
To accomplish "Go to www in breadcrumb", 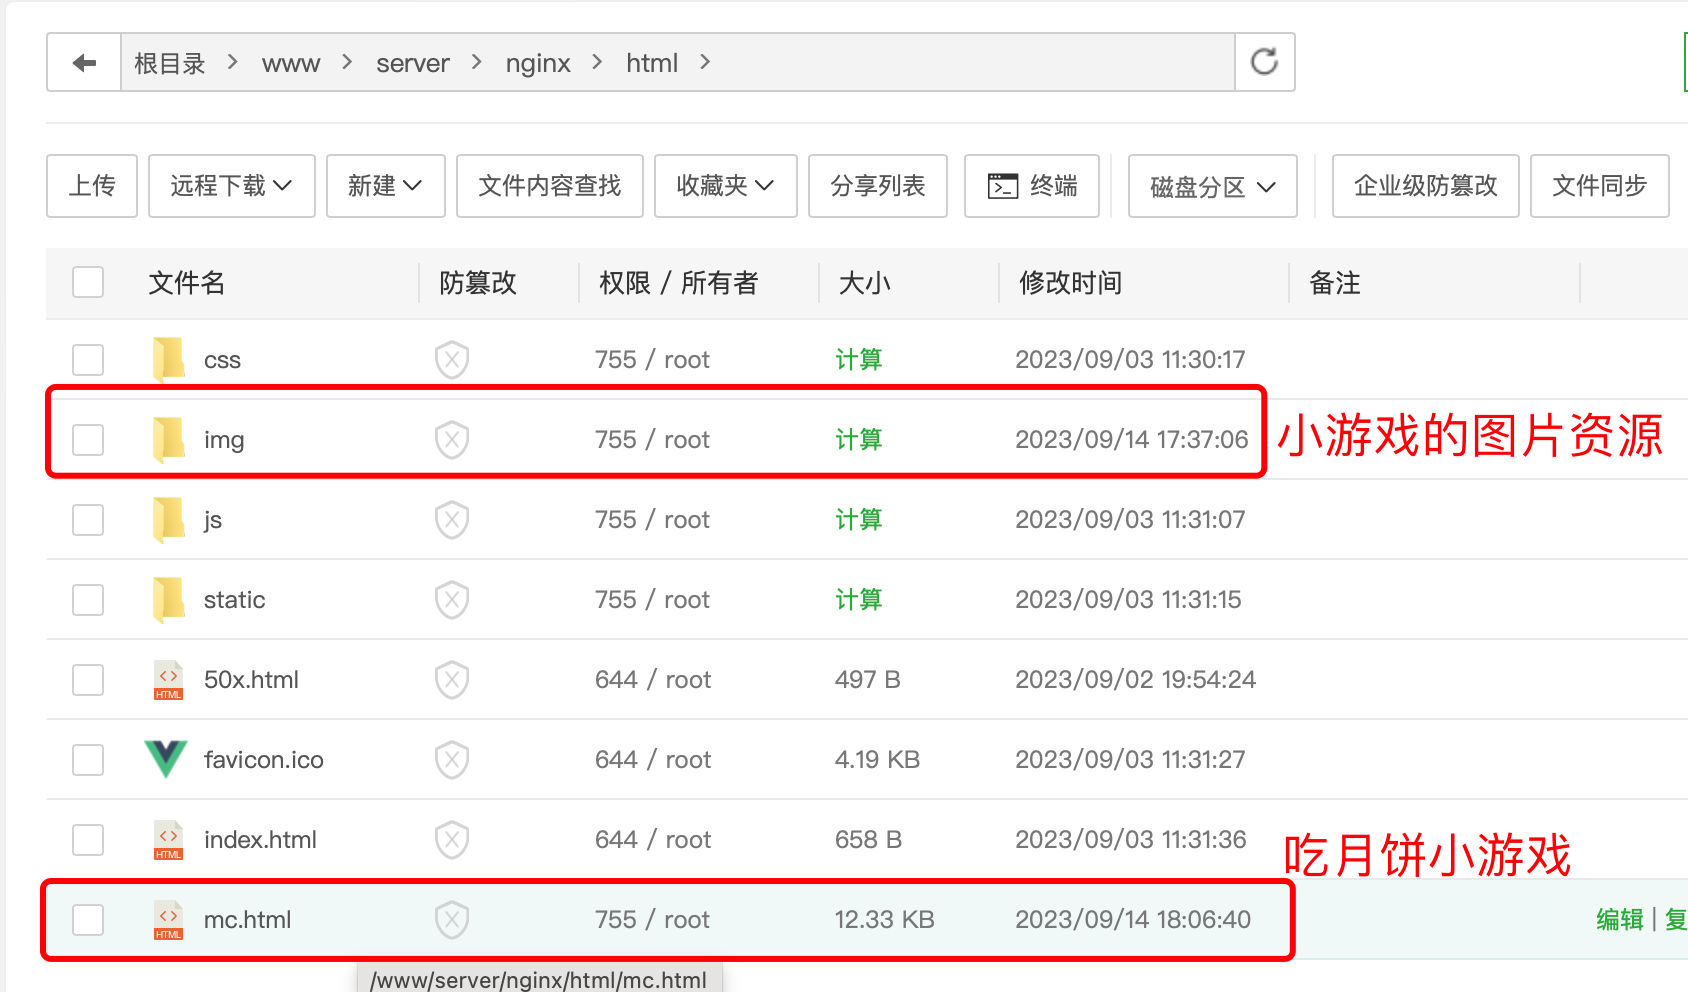I will [291, 63].
